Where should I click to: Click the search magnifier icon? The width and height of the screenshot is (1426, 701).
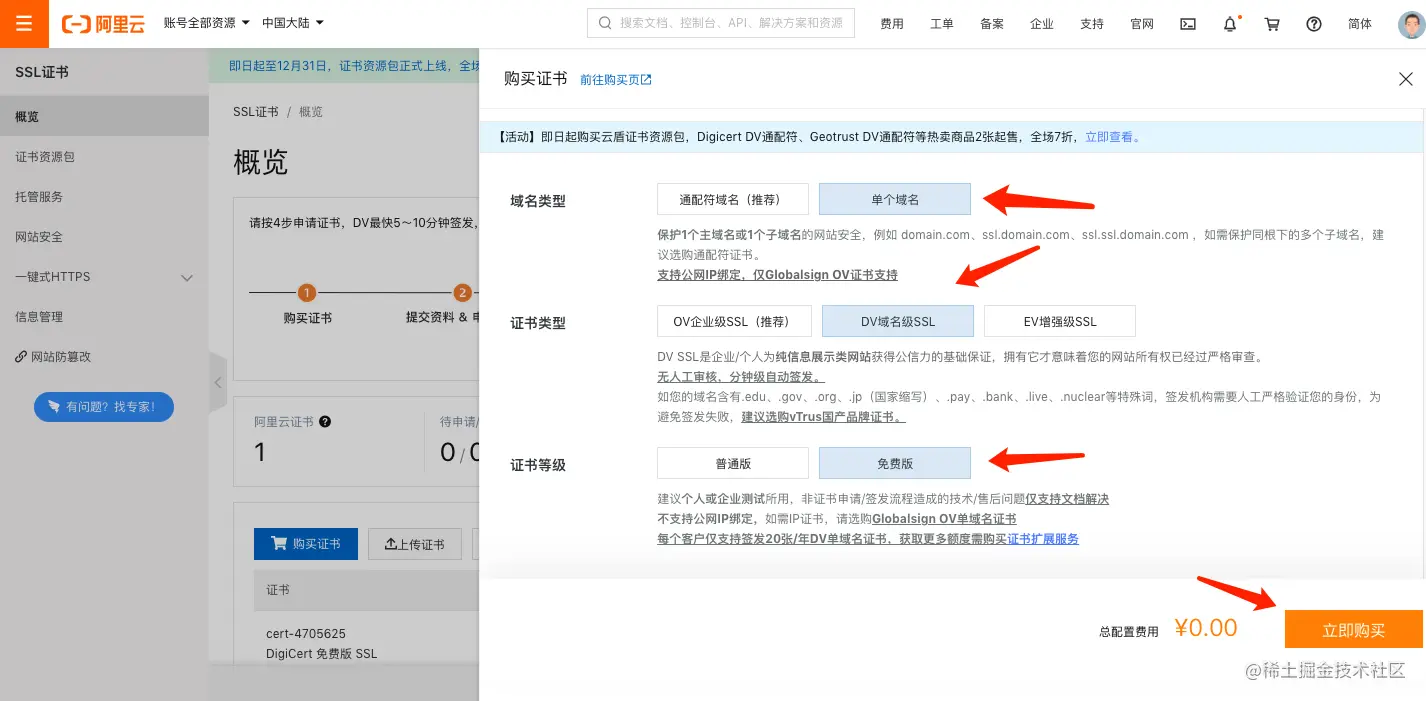coord(605,23)
